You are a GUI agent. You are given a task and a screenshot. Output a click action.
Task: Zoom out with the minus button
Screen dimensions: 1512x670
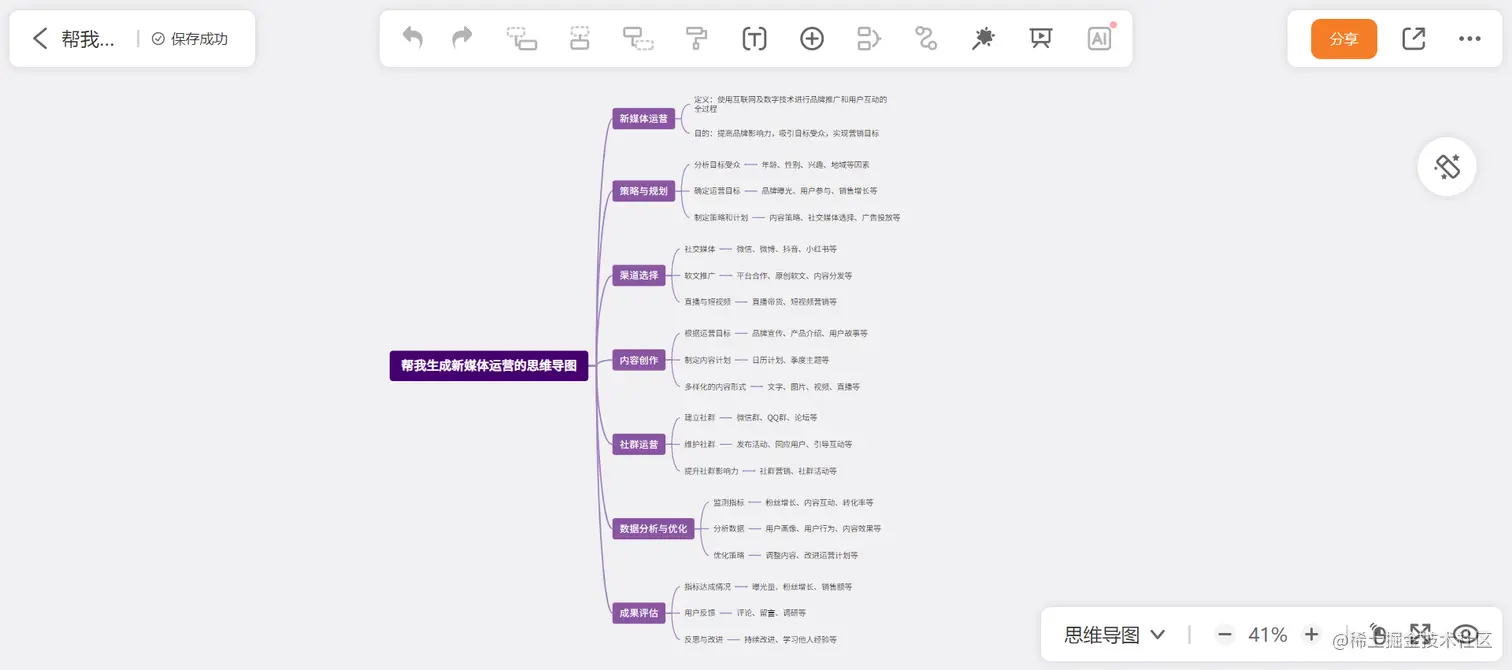[1225, 635]
